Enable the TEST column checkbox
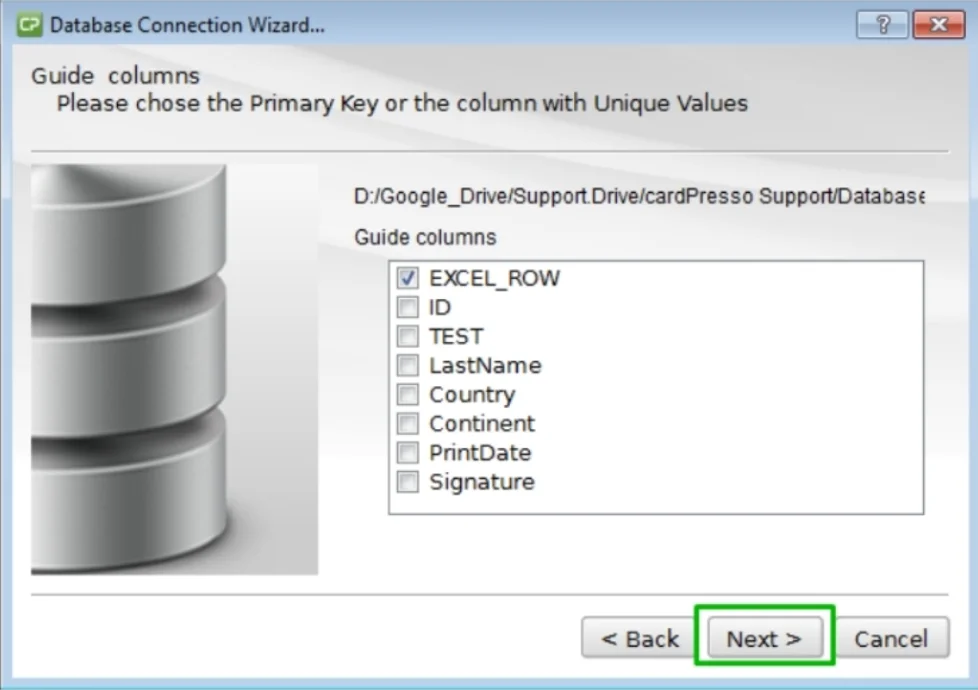The image size is (978, 690). 408,336
